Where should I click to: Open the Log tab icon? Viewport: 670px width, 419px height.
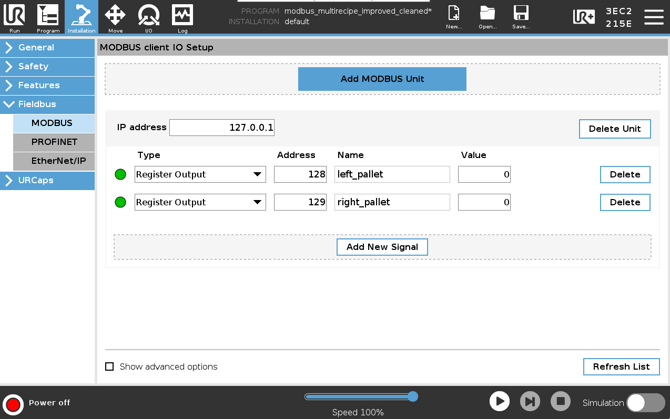[182, 17]
